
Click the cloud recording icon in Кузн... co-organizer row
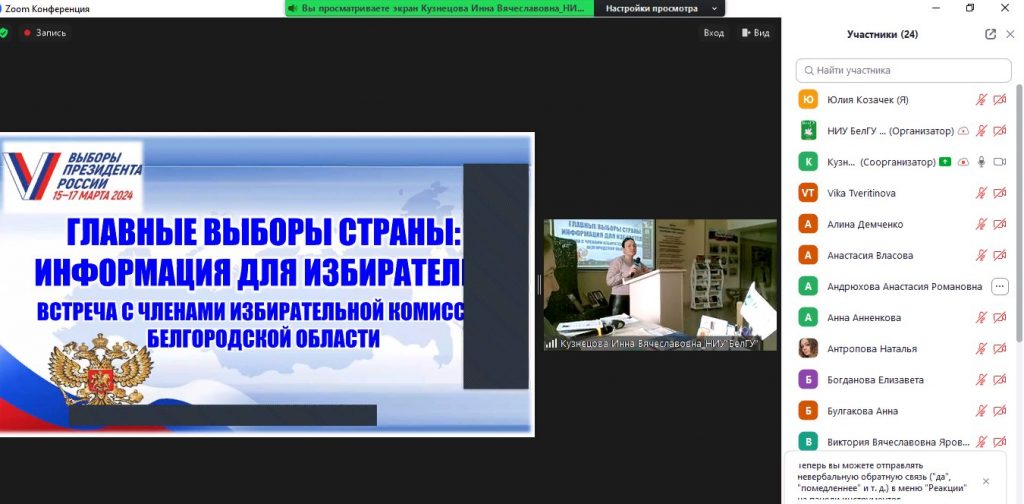(963, 162)
